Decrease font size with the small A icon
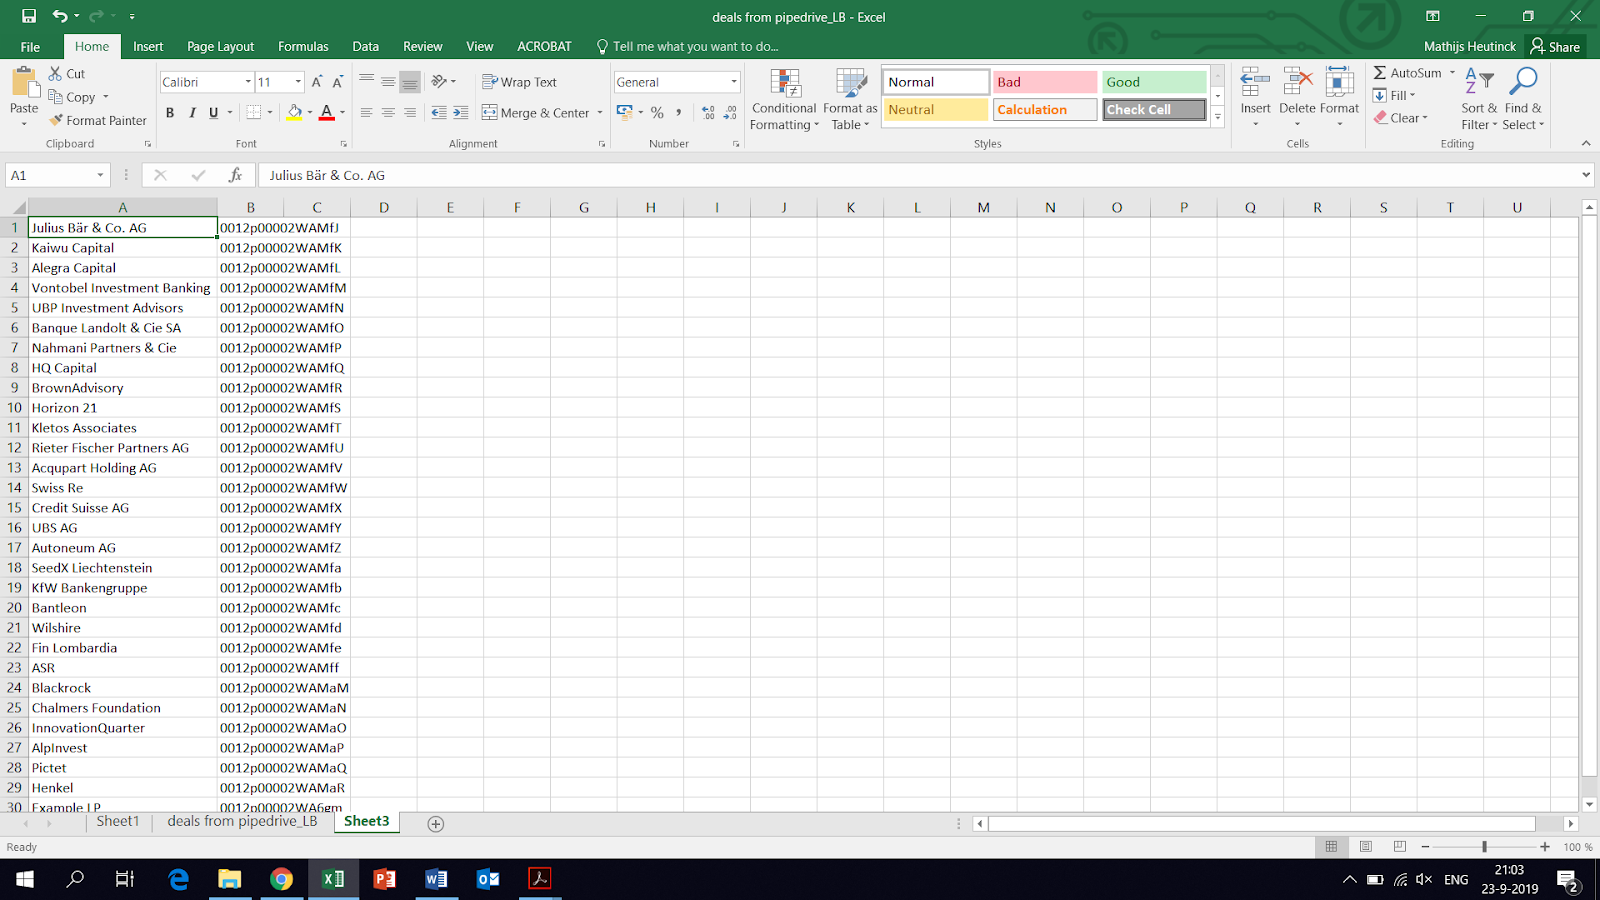The image size is (1600, 900). pyautogui.click(x=338, y=82)
